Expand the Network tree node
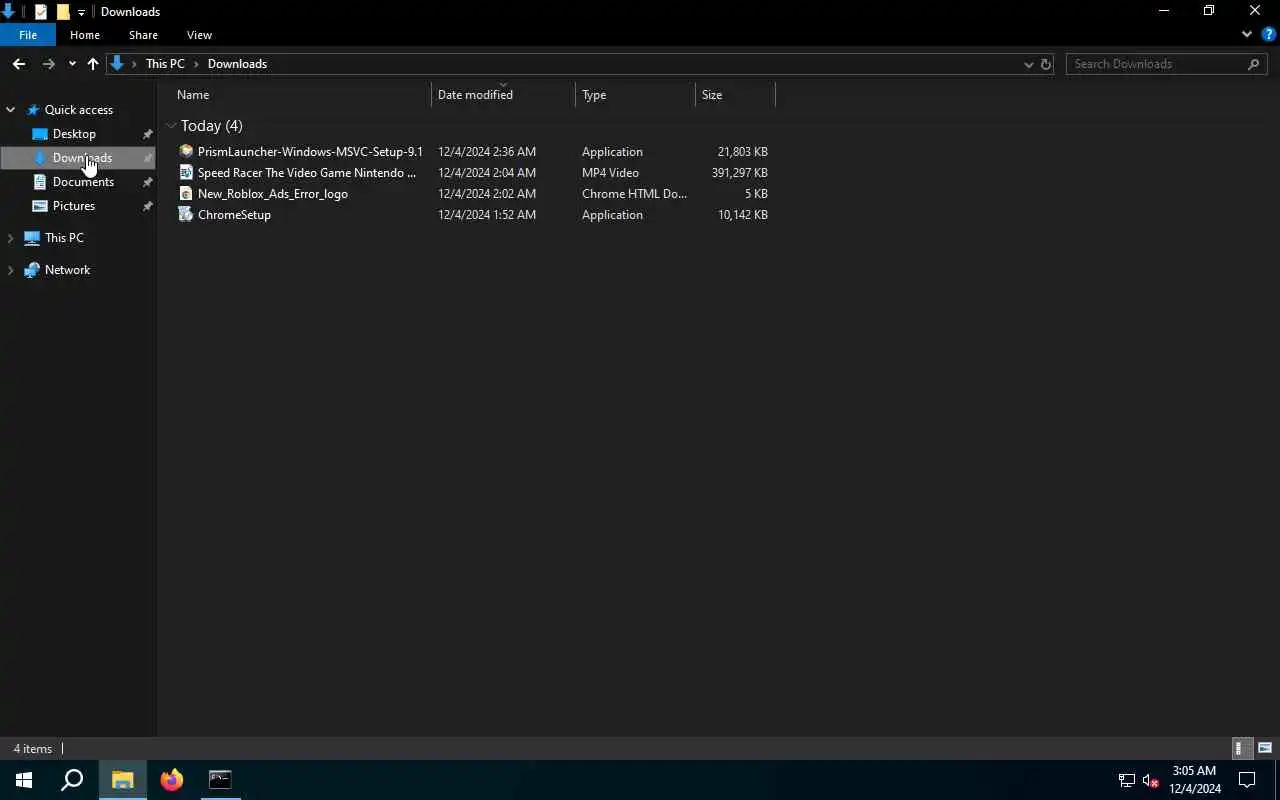The height and width of the screenshot is (800, 1280). pyautogui.click(x=11, y=270)
